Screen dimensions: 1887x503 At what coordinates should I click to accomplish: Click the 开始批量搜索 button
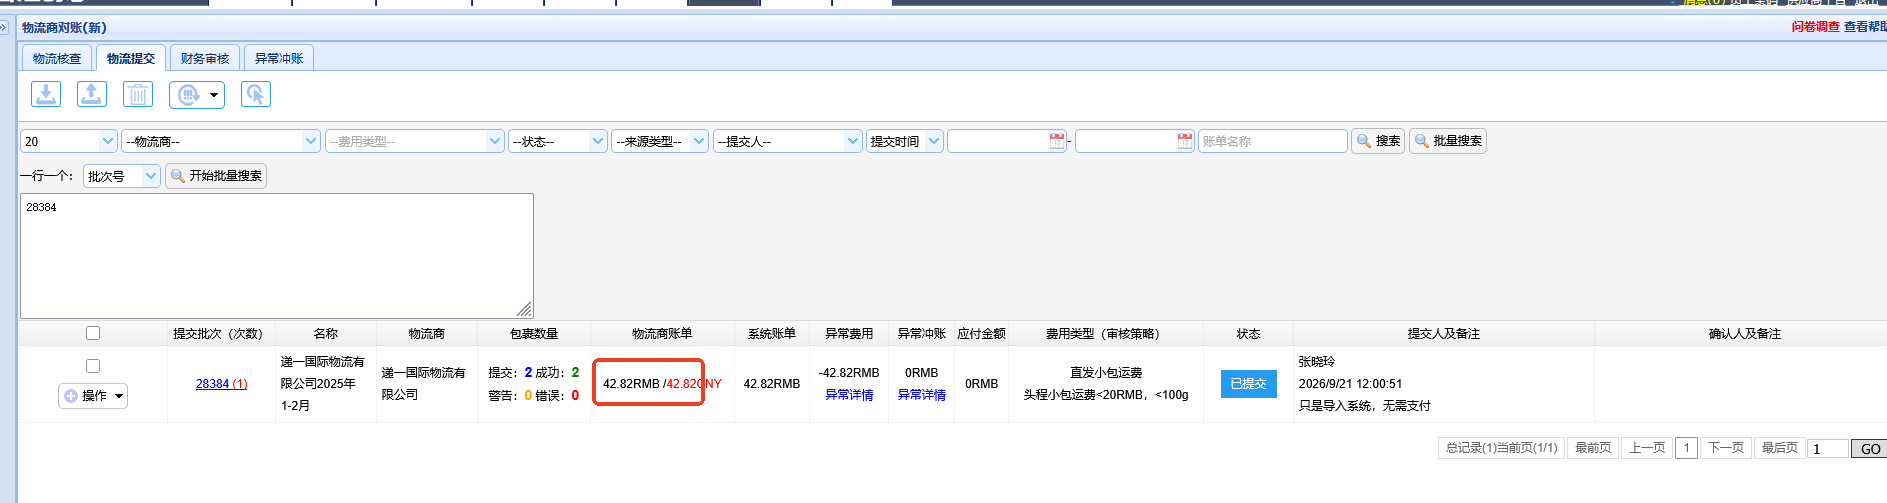click(216, 176)
